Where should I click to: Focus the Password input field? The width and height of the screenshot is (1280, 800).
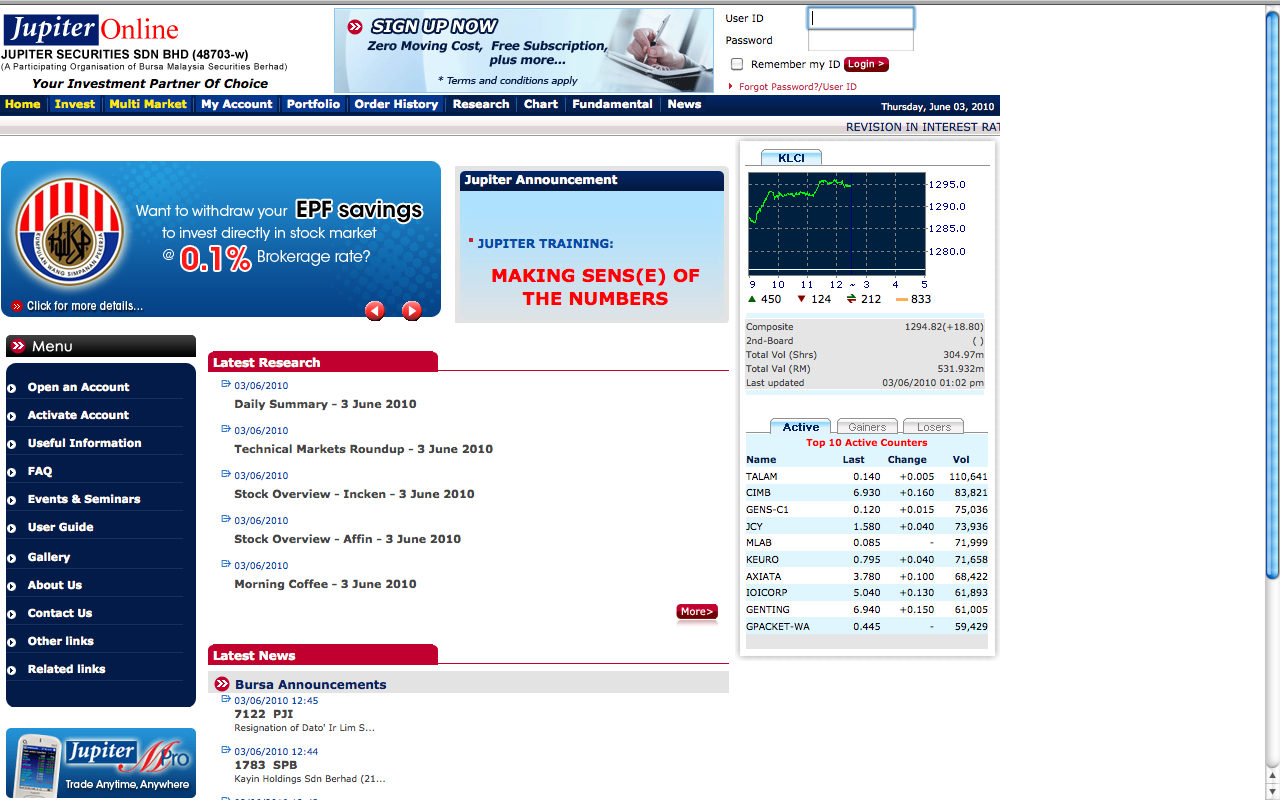pos(861,40)
